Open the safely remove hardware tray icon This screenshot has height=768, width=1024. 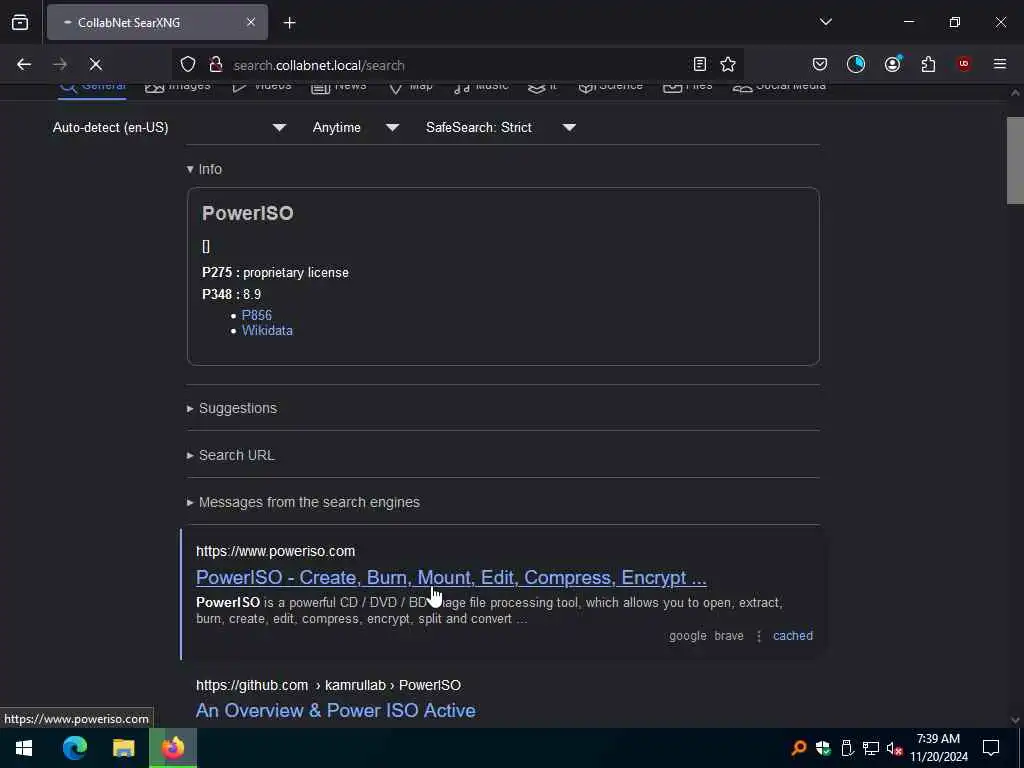point(847,748)
